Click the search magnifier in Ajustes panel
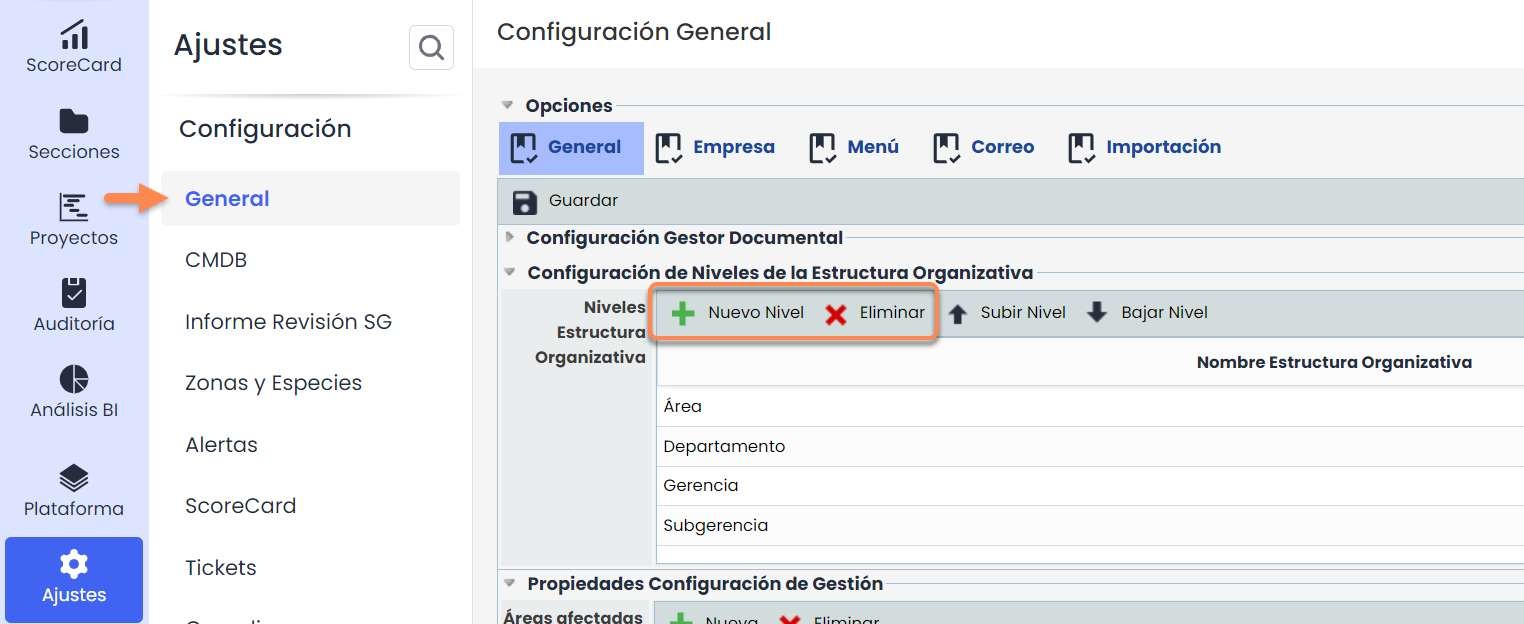The image size is (1524, 624). (x=431, y=48)
